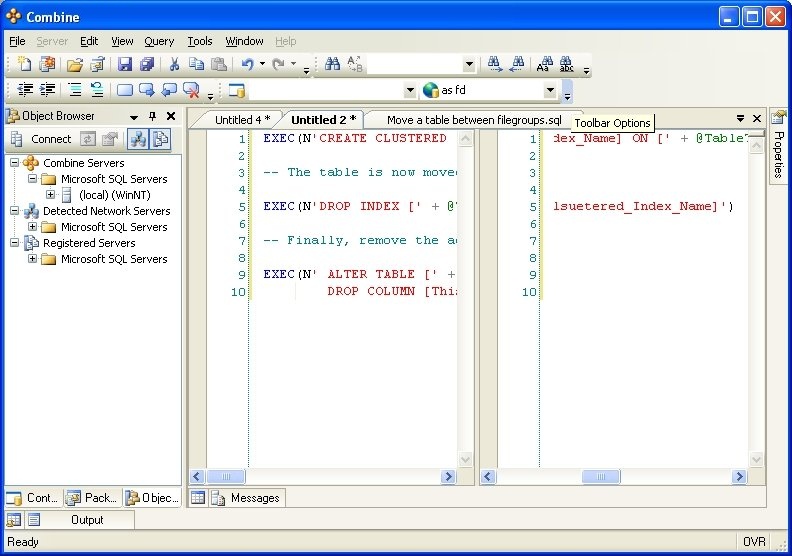Toggle registered servers view button
This screenshot has height=556, width=792.
[x=160, y=139]
